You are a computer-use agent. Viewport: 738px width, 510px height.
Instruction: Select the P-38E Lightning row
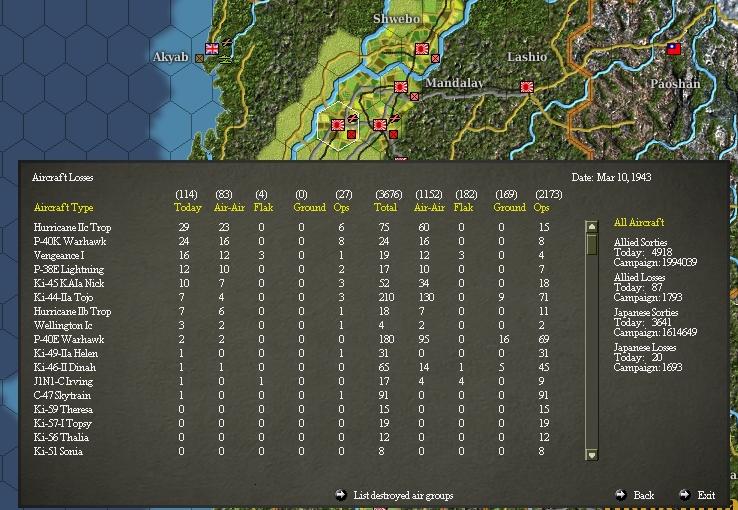pos(291,270)
